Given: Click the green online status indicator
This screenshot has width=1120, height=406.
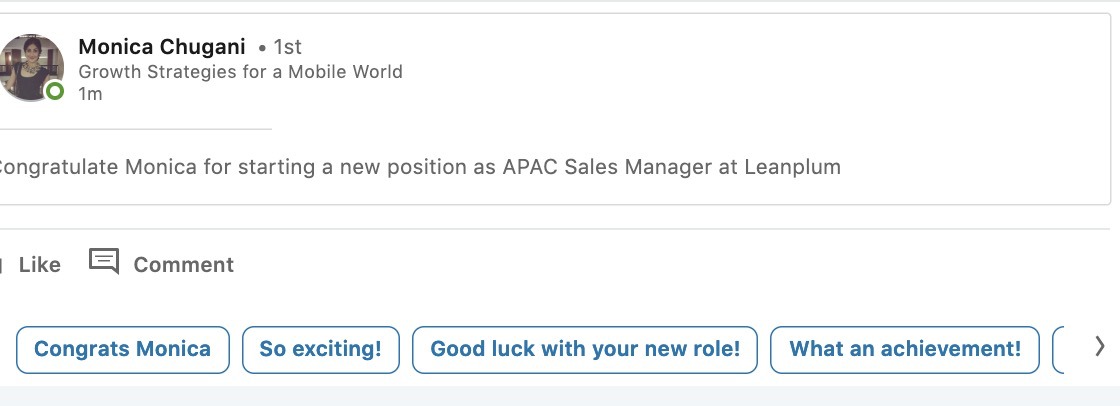Looking at the screenshot, I should pyautogui.click(x=55, y=91).
